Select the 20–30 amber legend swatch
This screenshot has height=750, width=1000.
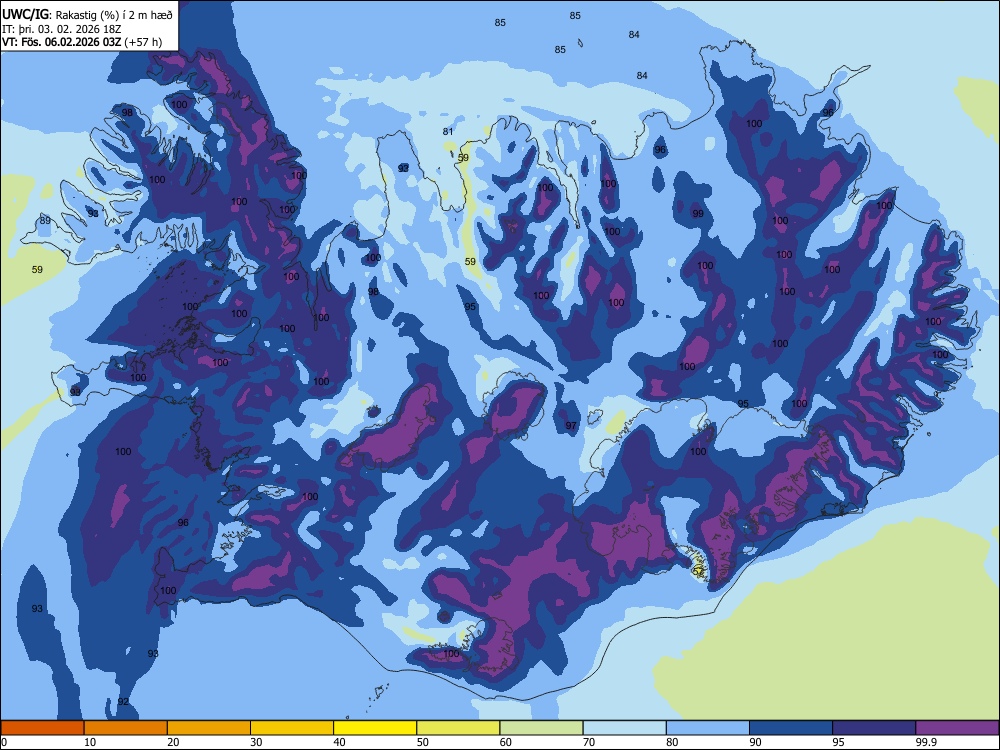pyautogui.click(x=209, y=728)
